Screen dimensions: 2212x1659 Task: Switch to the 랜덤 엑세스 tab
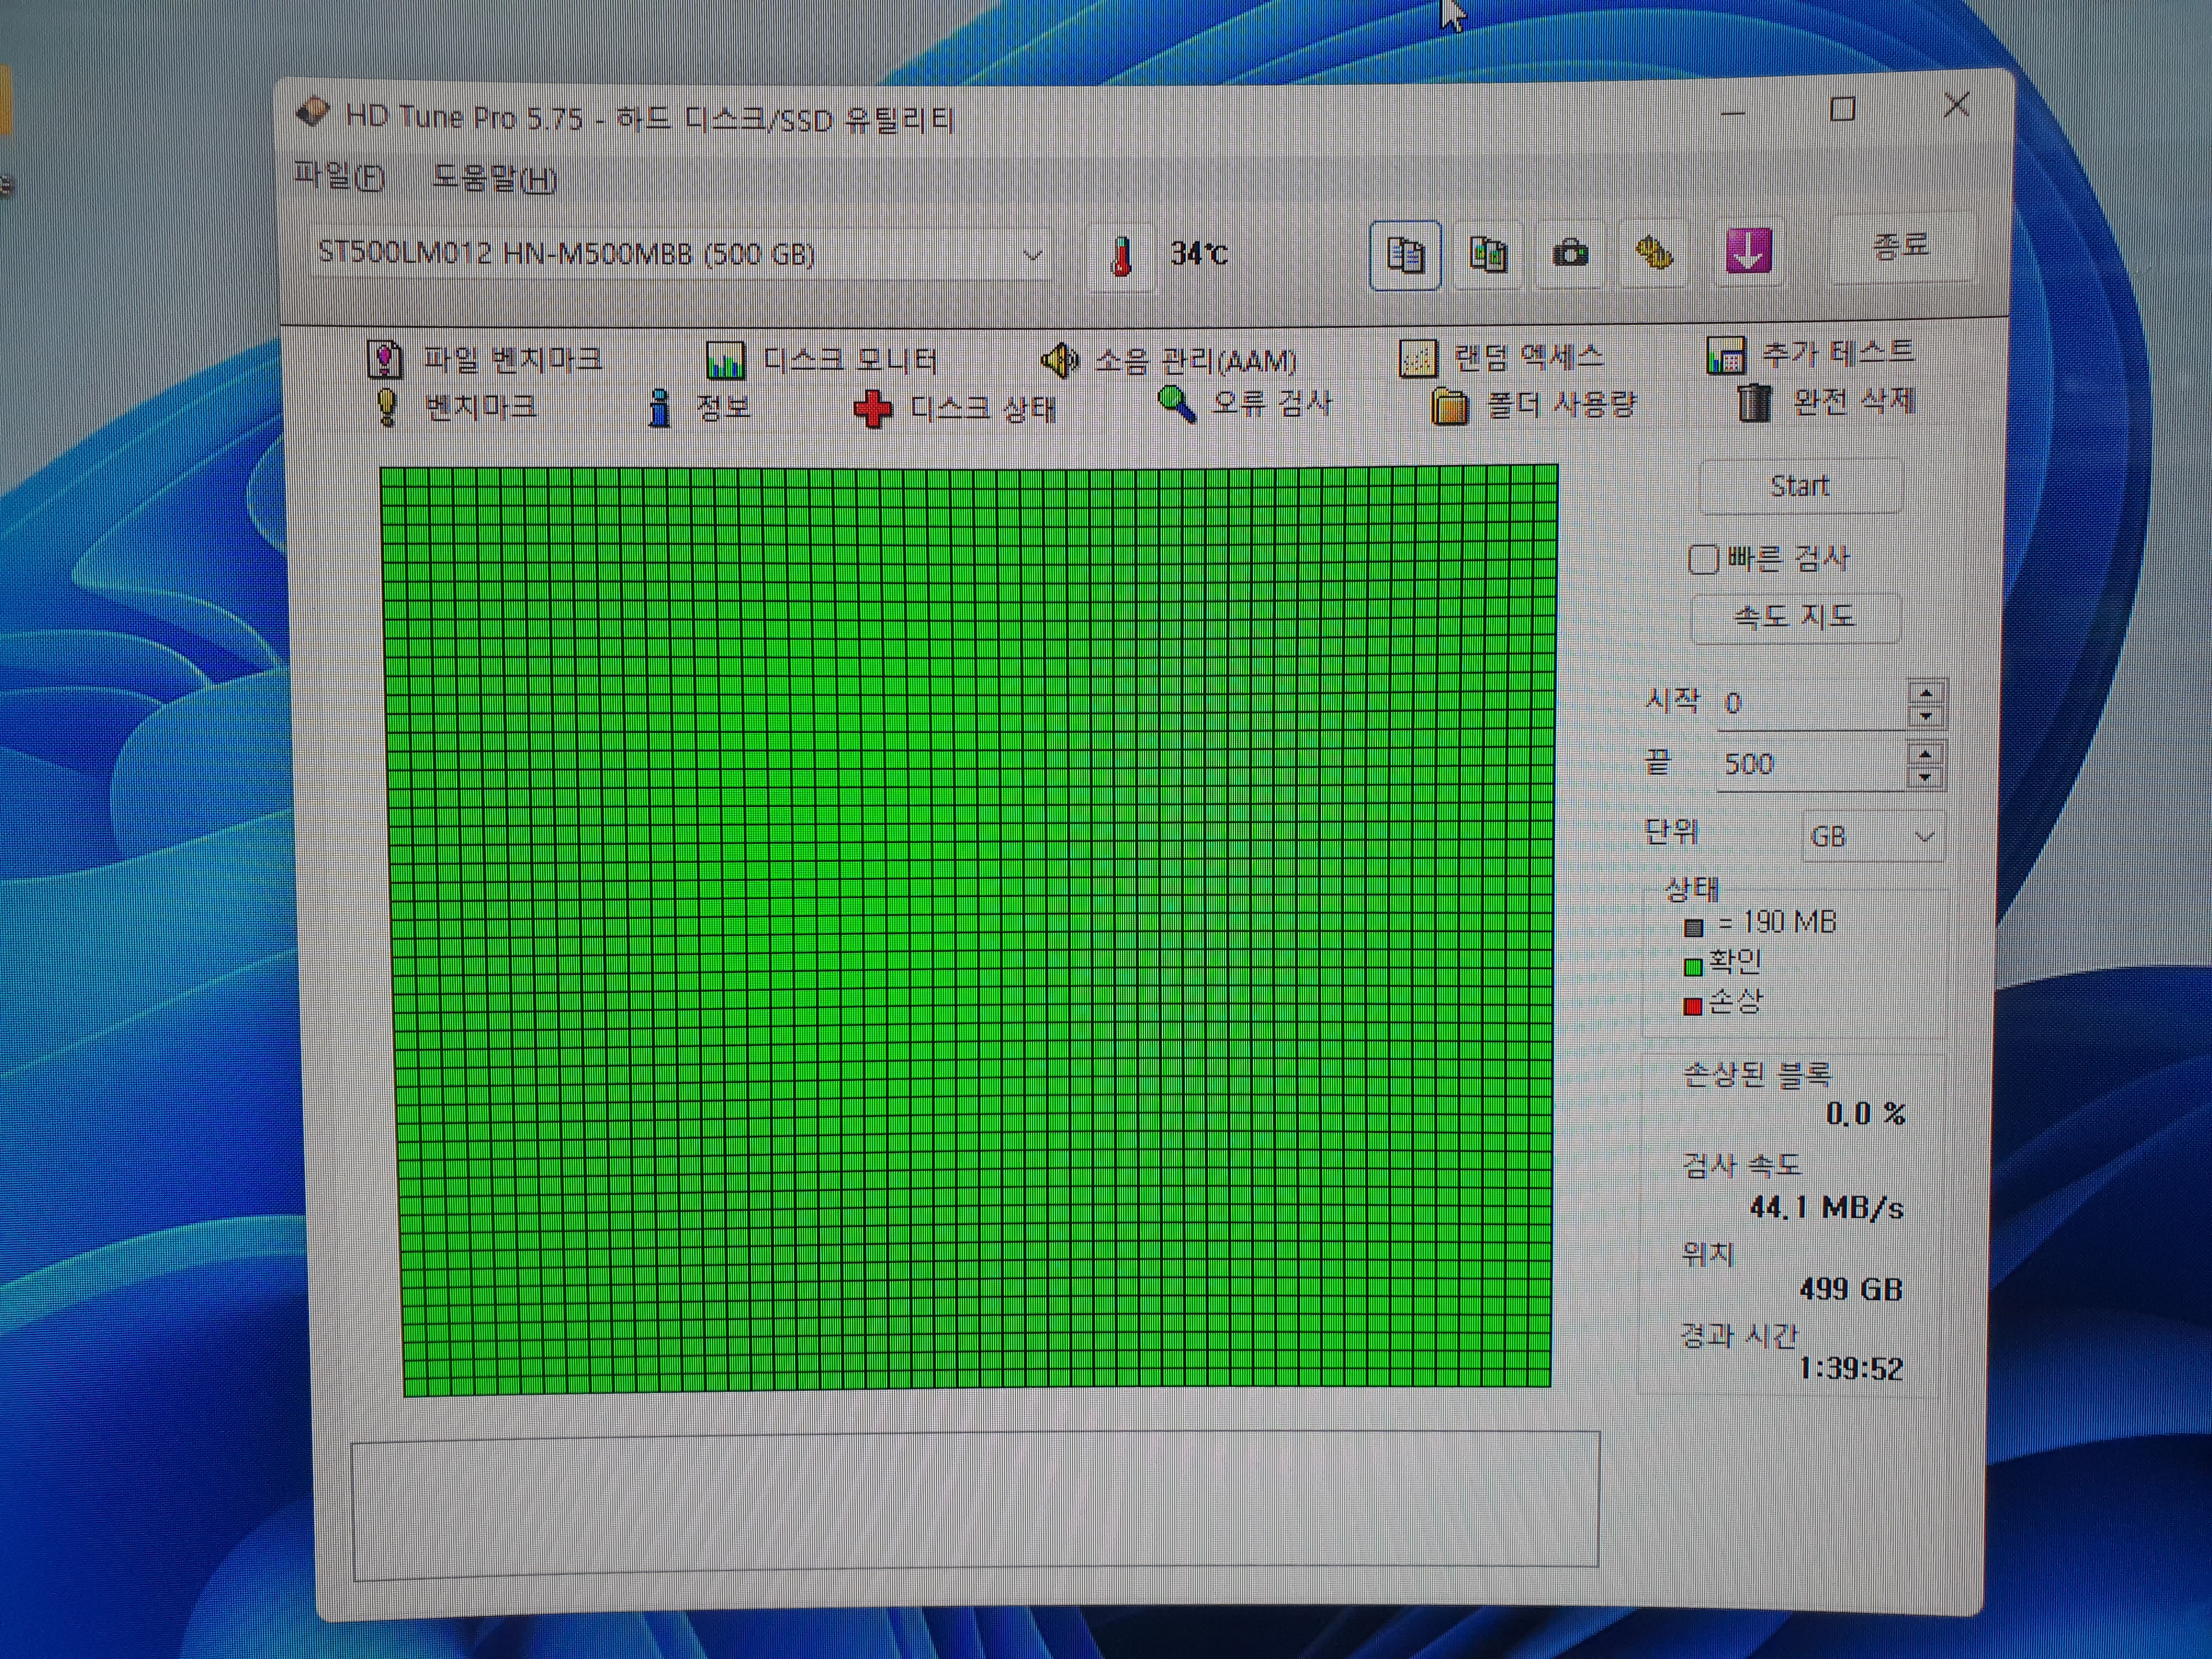click(x=1501, y=356)
